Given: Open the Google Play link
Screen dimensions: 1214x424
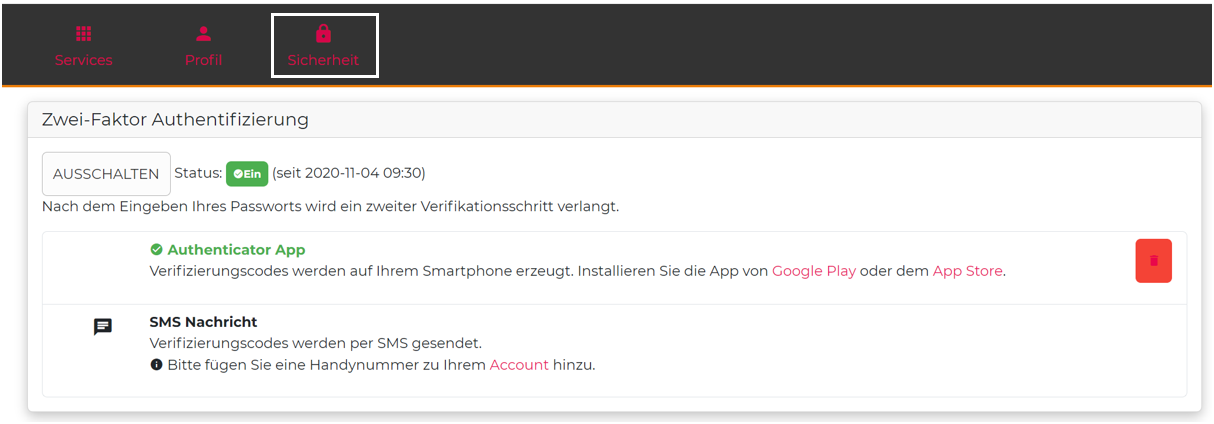Looking at the screenshot, I should coord(813,271).
